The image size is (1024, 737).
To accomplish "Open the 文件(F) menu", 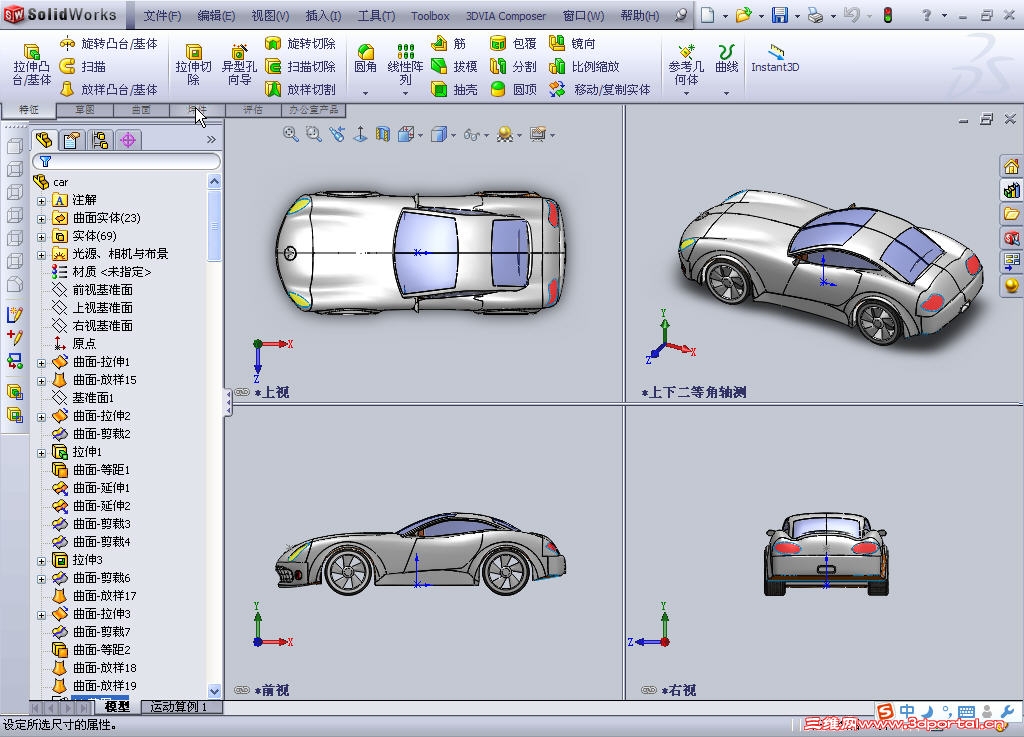I will tap(162, 16).
